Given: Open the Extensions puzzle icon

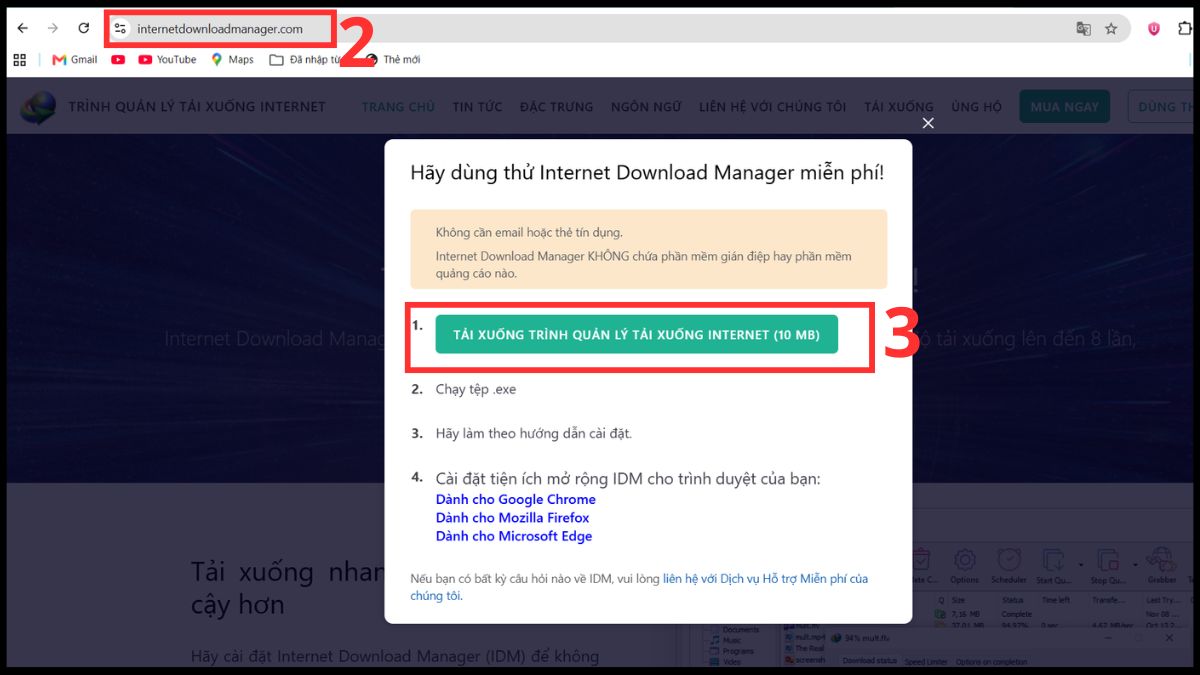Looking at the screenshot, I should click(x=1186, y=29).
